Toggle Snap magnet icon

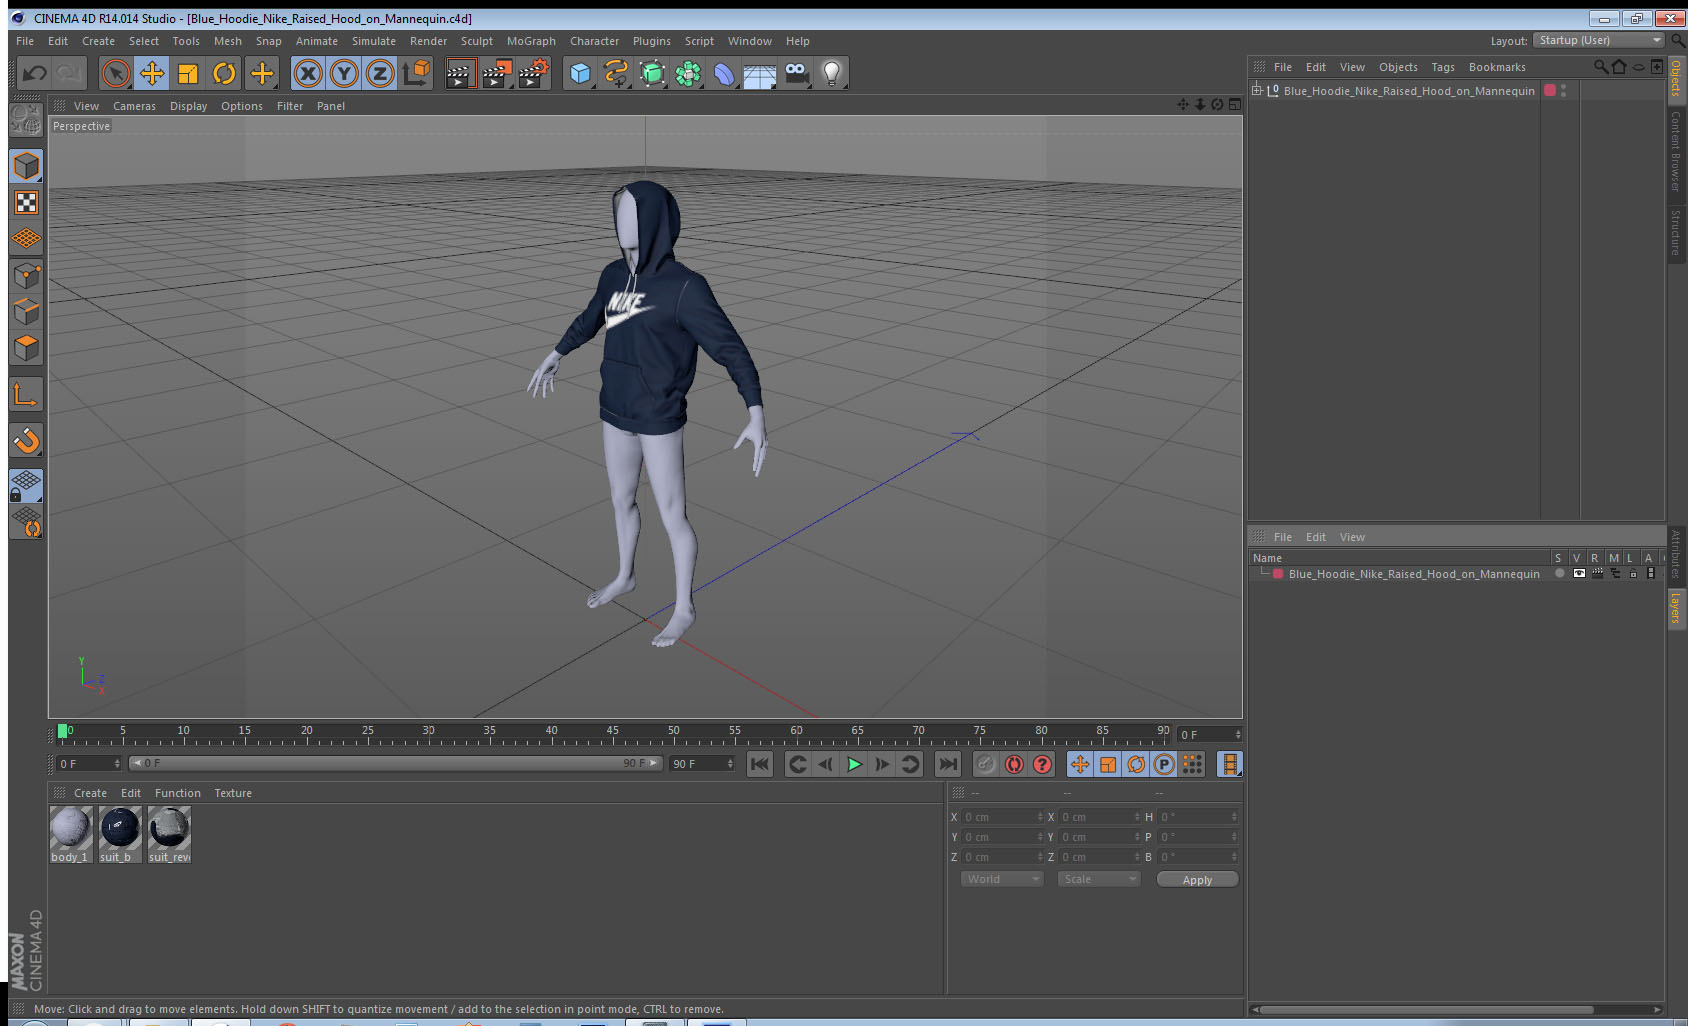click(26, 440)
